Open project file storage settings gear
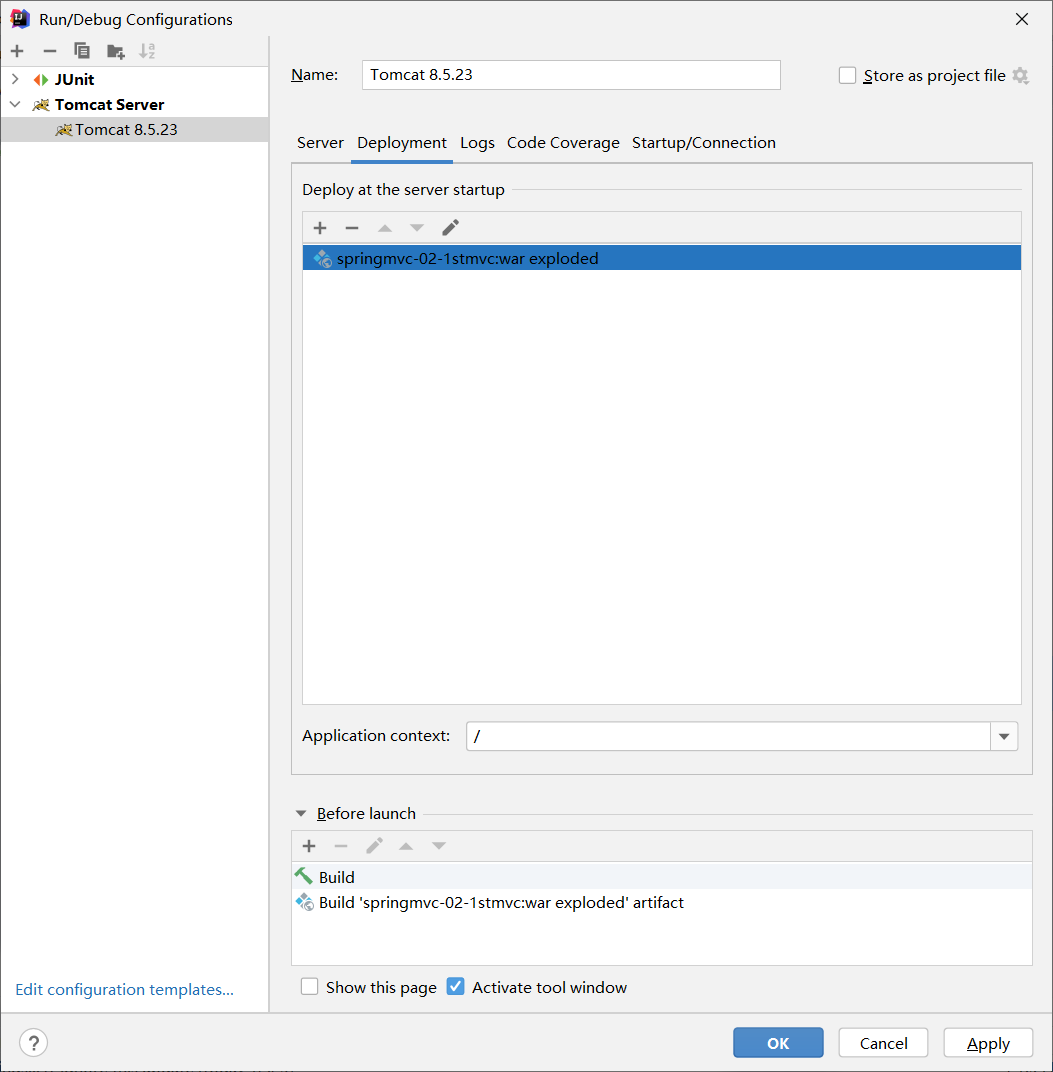The image size is (1053, 1072). pos(1020,75)
